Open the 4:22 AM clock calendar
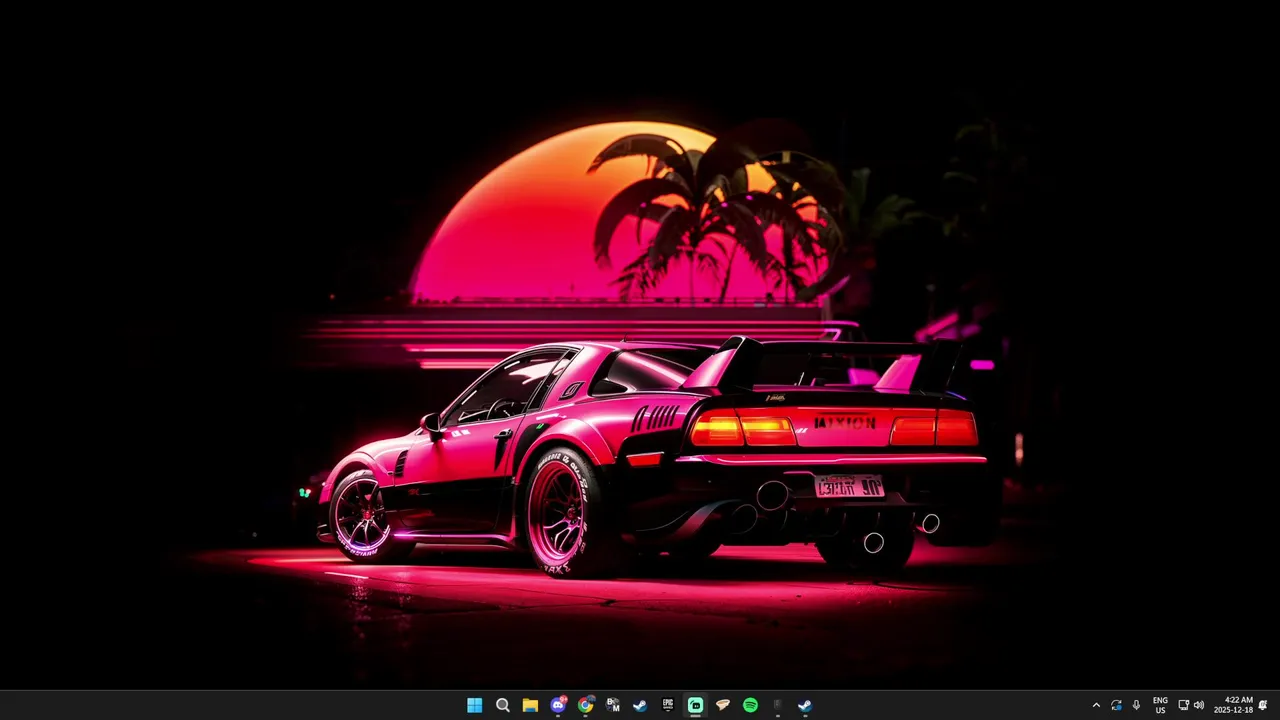 (x=1233, y=705)
